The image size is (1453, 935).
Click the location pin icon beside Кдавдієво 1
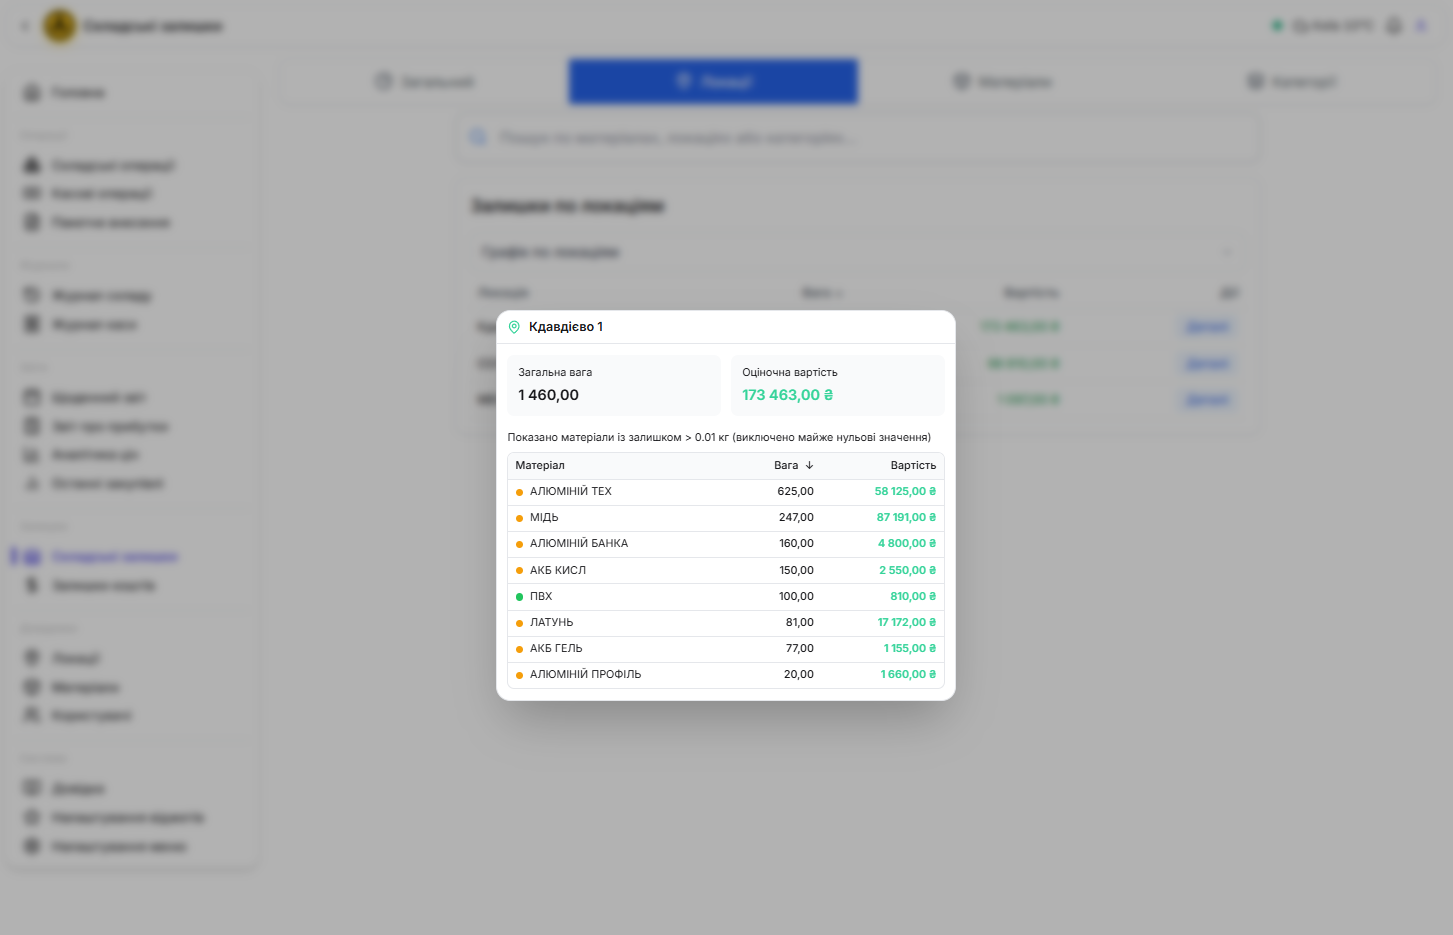click(x=514, y=327)
